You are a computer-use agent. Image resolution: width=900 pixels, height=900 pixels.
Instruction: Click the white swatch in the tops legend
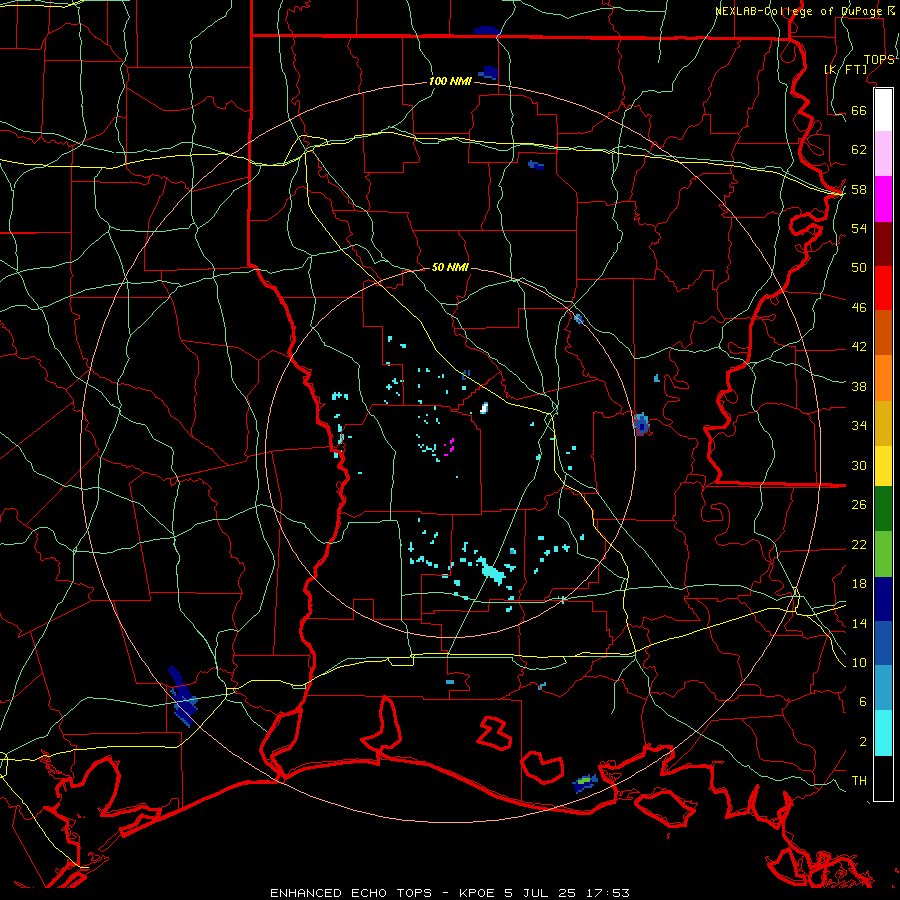tap(883, 110)
